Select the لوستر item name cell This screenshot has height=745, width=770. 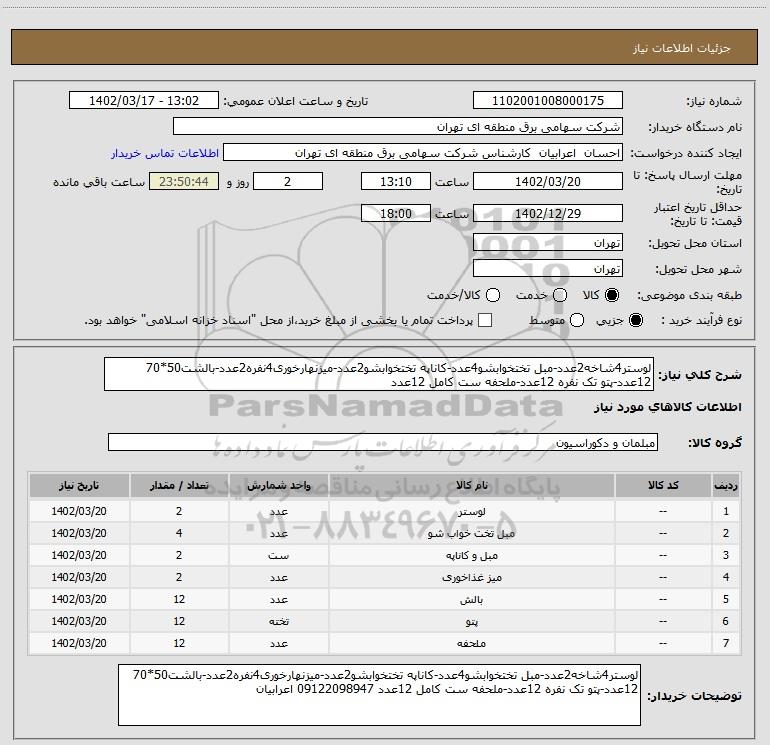[471, 511]
